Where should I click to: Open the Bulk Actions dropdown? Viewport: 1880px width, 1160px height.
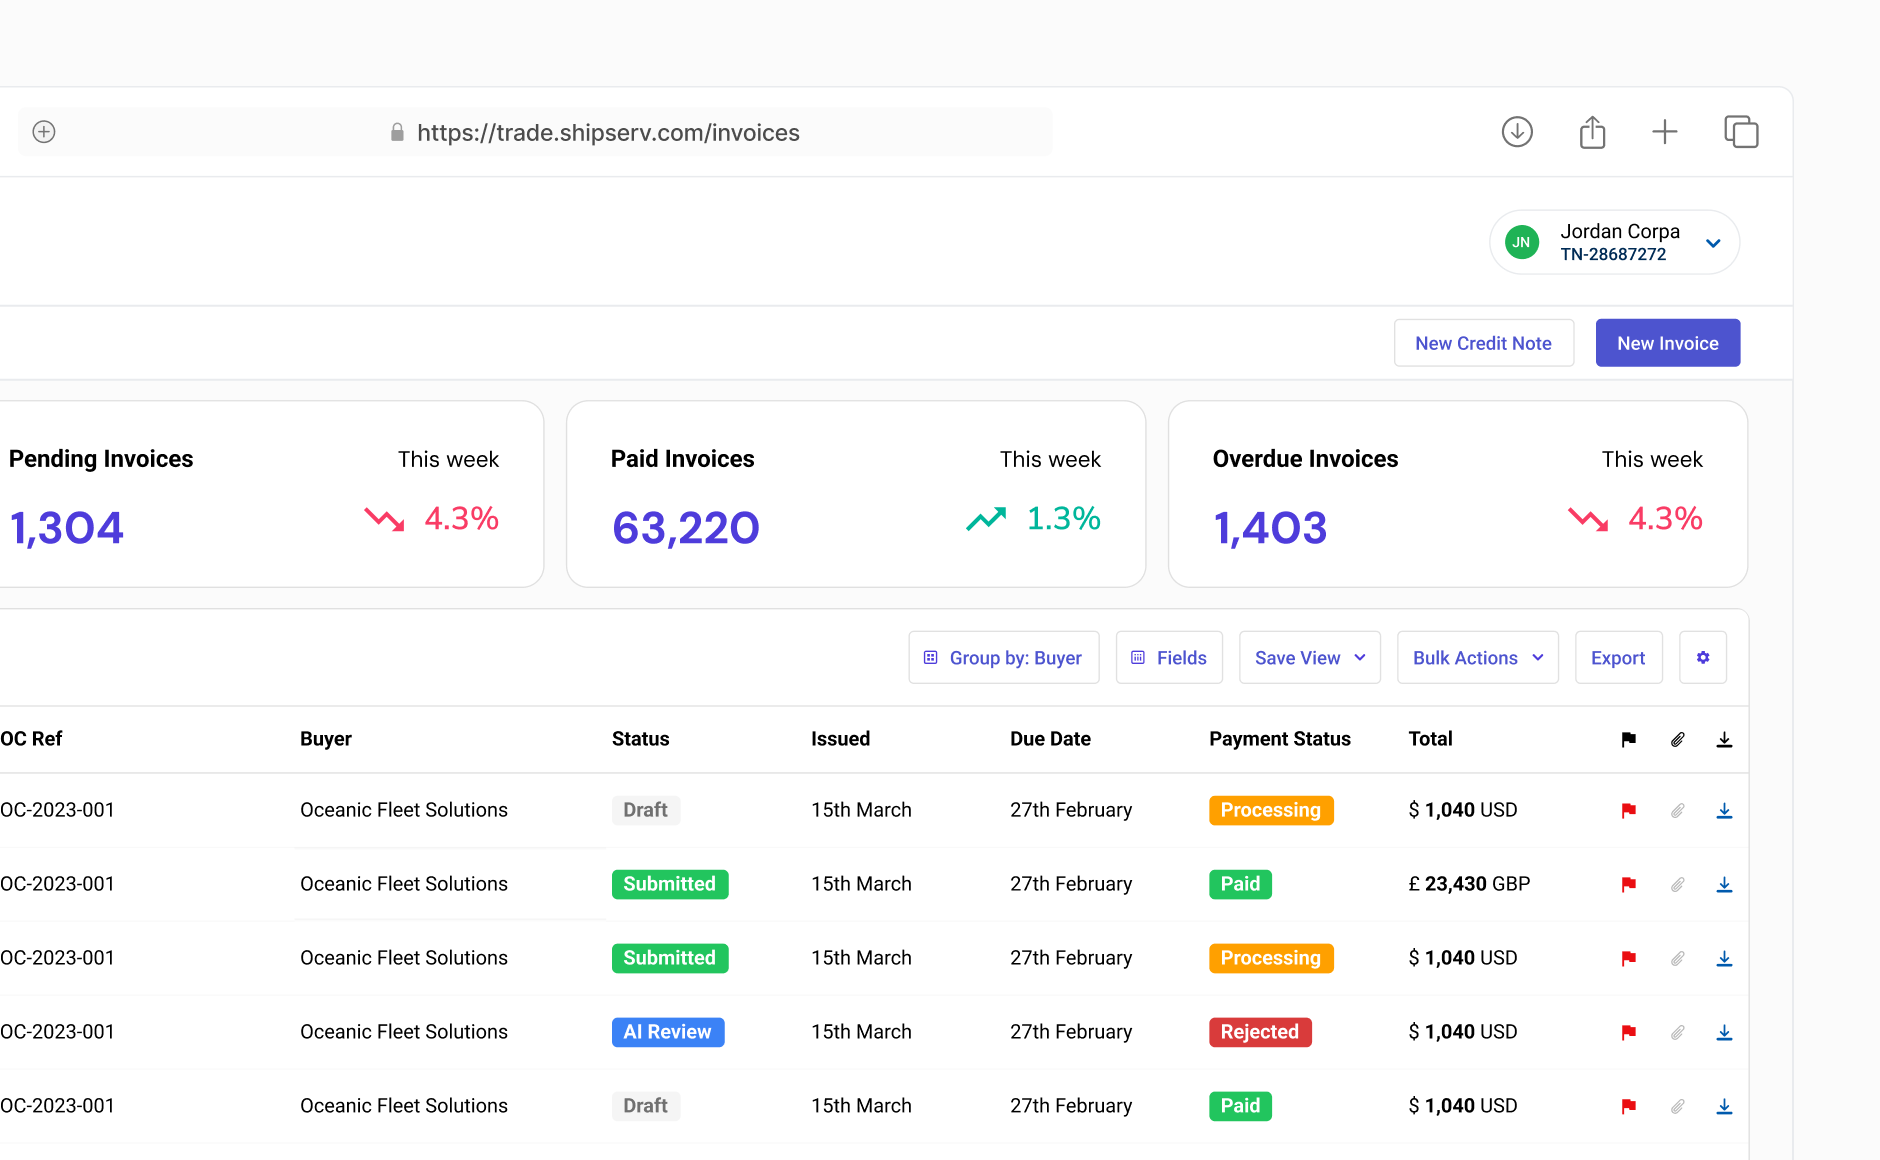(x=1478, y=657)
